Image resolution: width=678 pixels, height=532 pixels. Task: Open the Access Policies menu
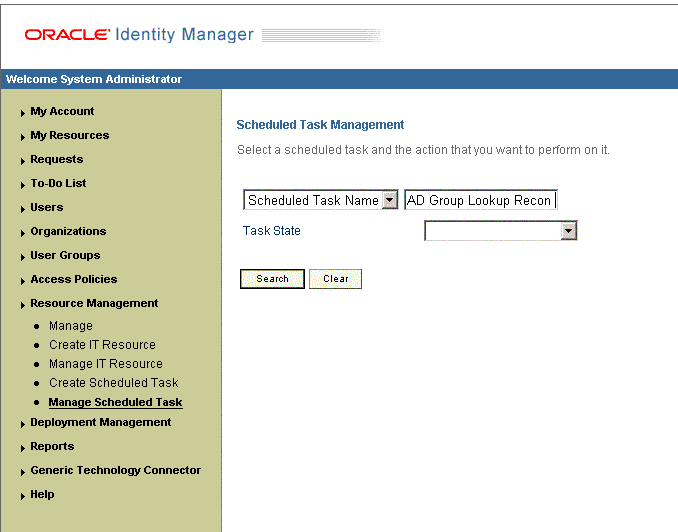coord(74,279)
